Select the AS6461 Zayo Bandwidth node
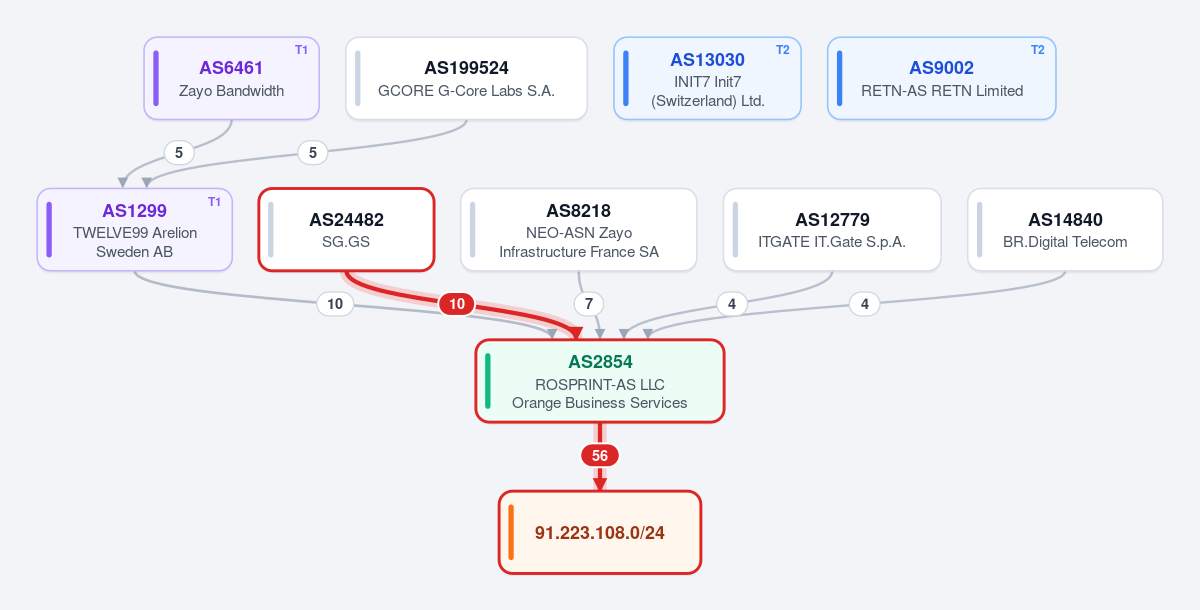 pyautogui.click(x=232, y=78)
